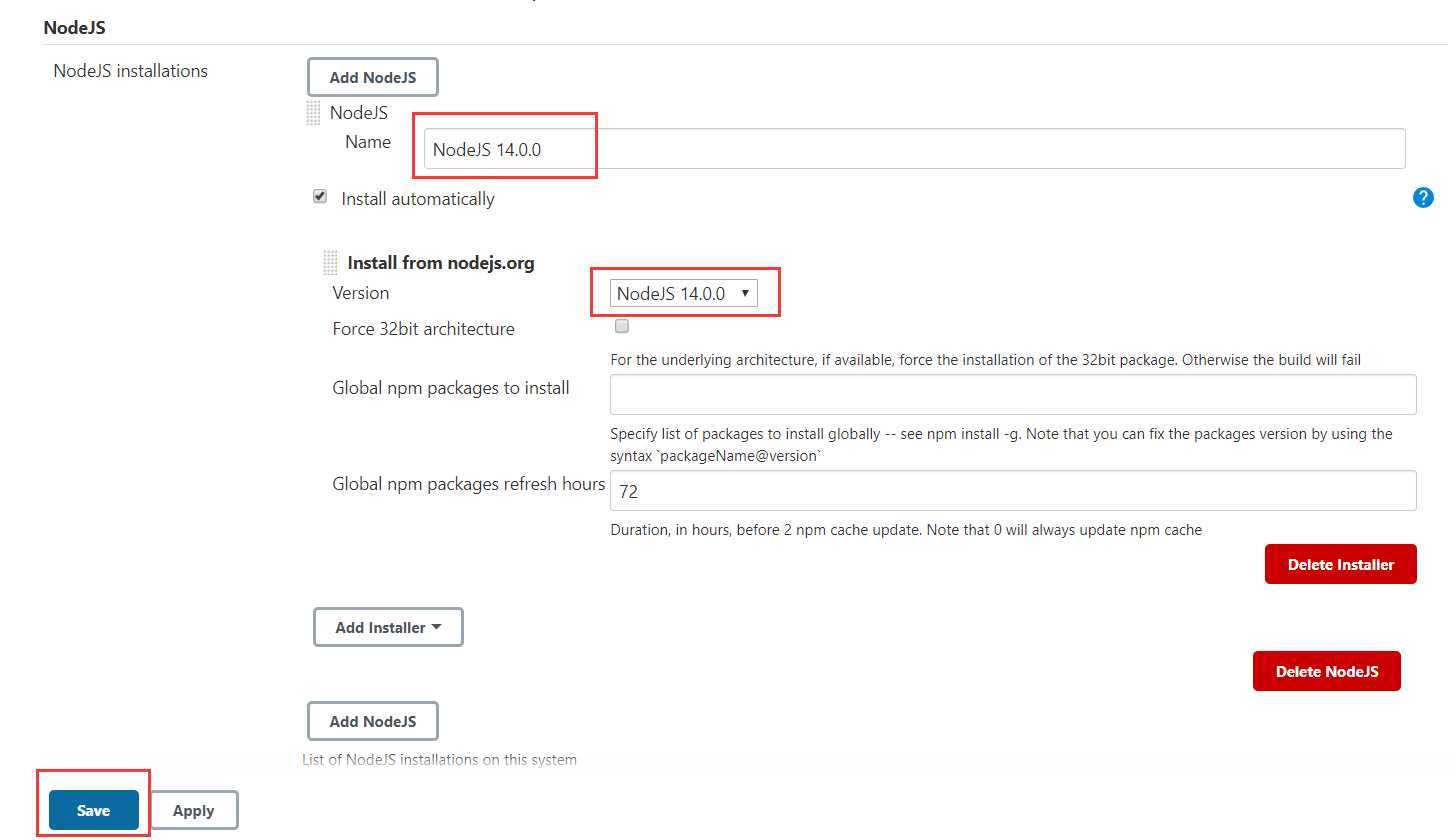Expand the Add Installer dropdown button
Screen dimensions: 1455x840
pyautogui.click(x=388, y=627)
